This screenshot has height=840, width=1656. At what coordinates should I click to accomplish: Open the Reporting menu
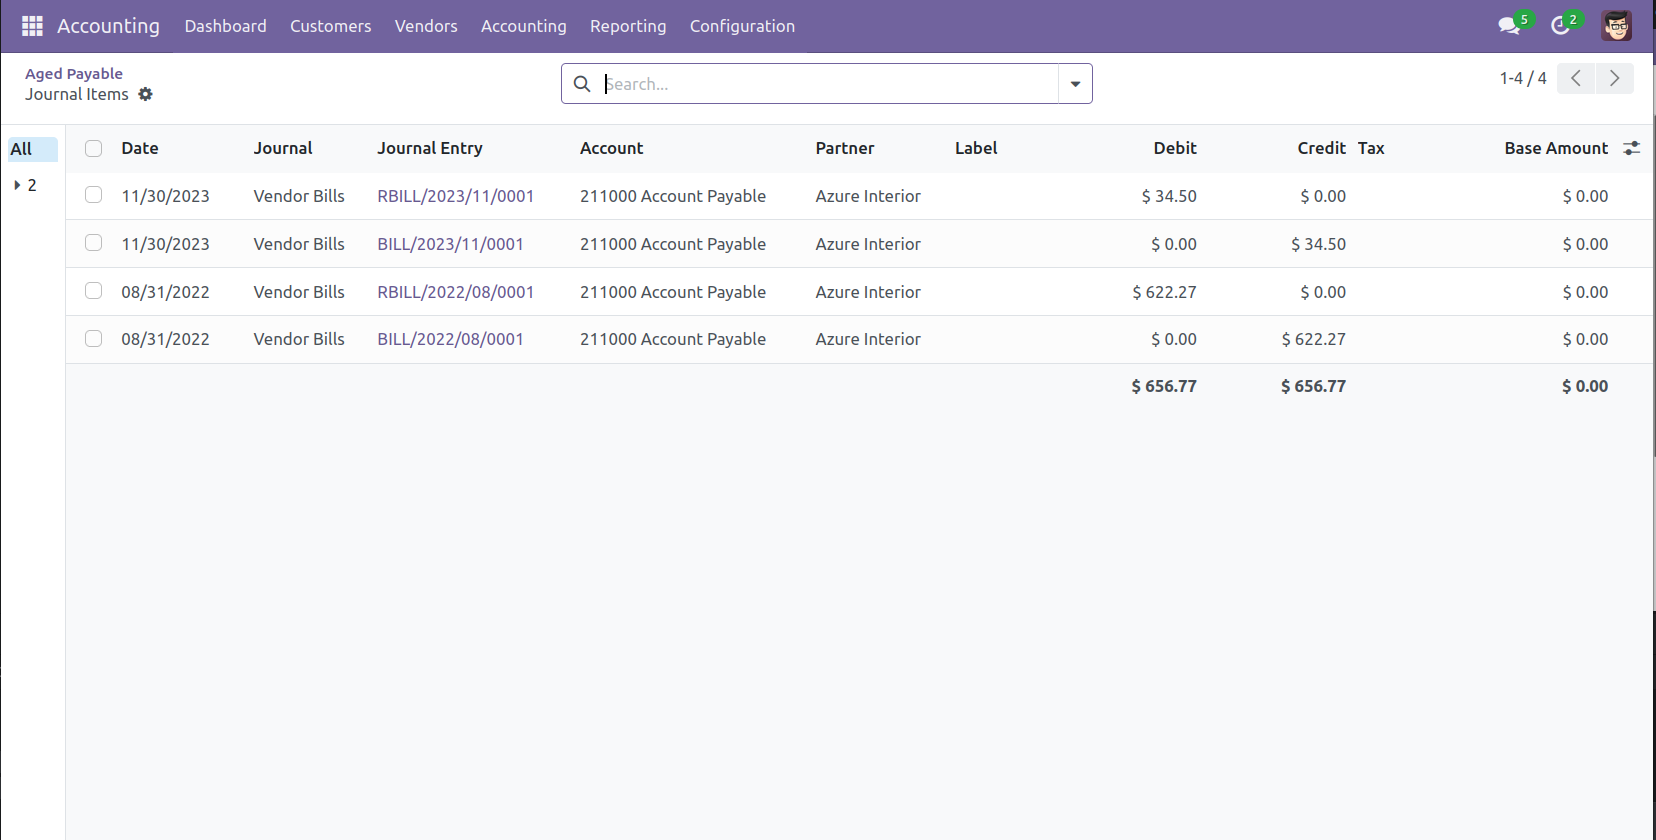point(627,26)
